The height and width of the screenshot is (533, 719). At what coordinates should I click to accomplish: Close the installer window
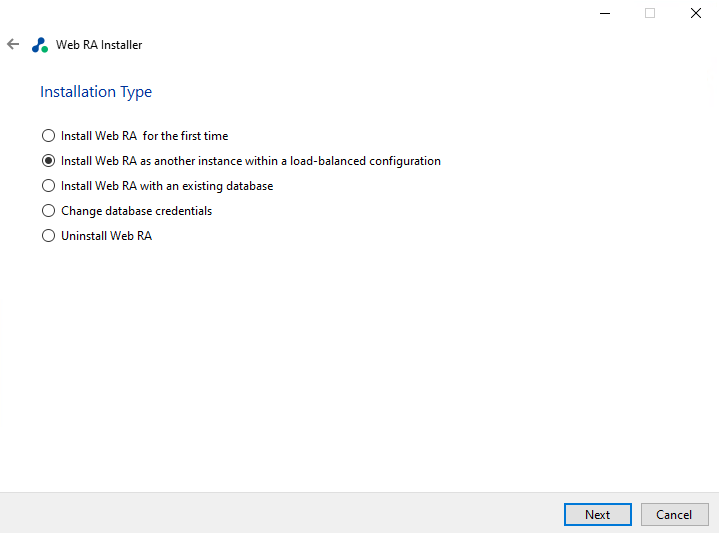pos(696,13)
